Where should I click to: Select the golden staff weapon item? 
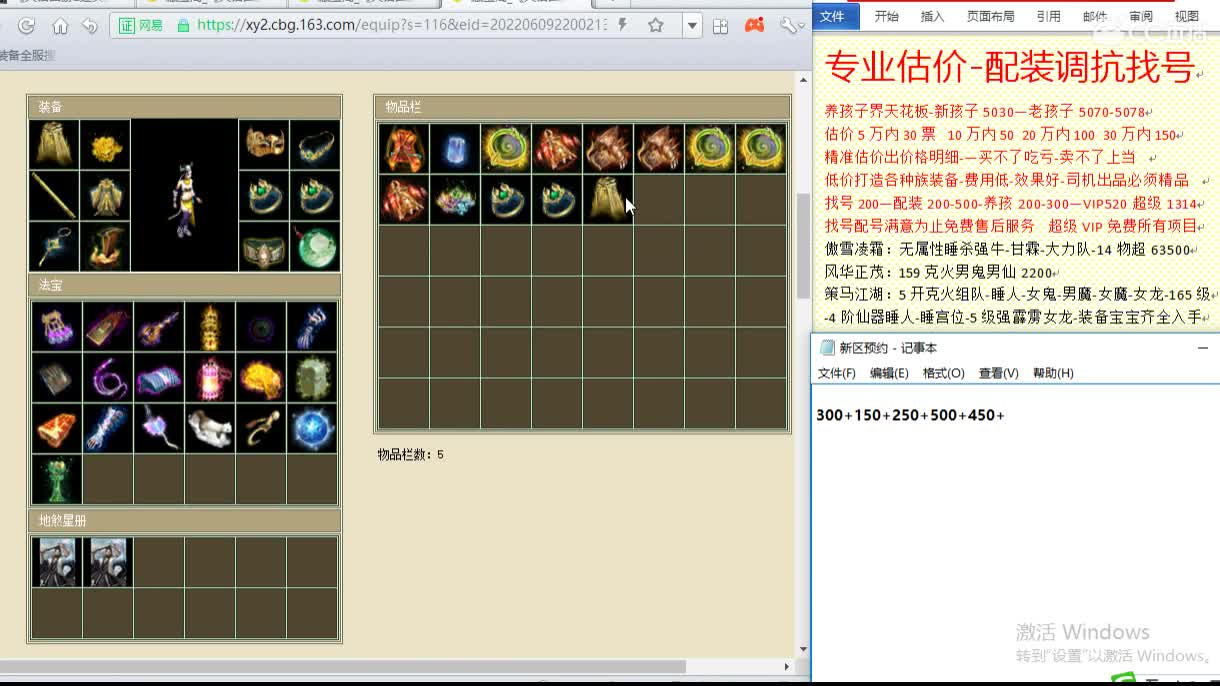[54, 196]
